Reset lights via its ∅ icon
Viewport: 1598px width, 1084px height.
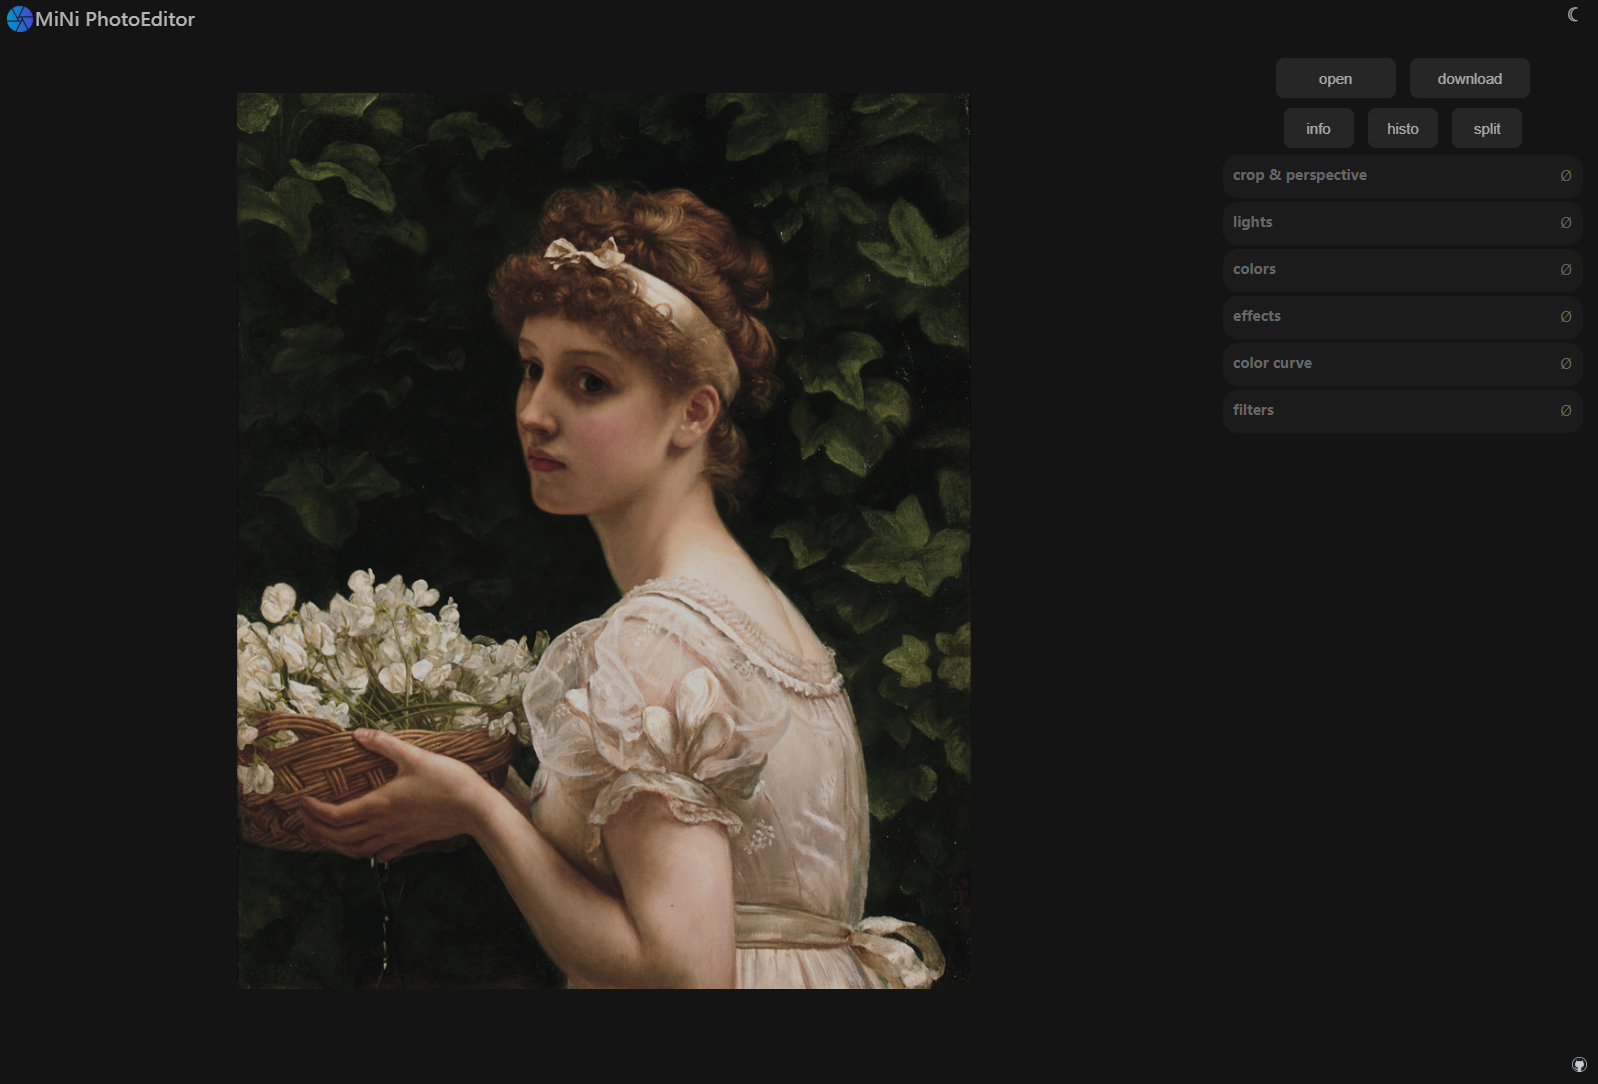point(1566,223)
